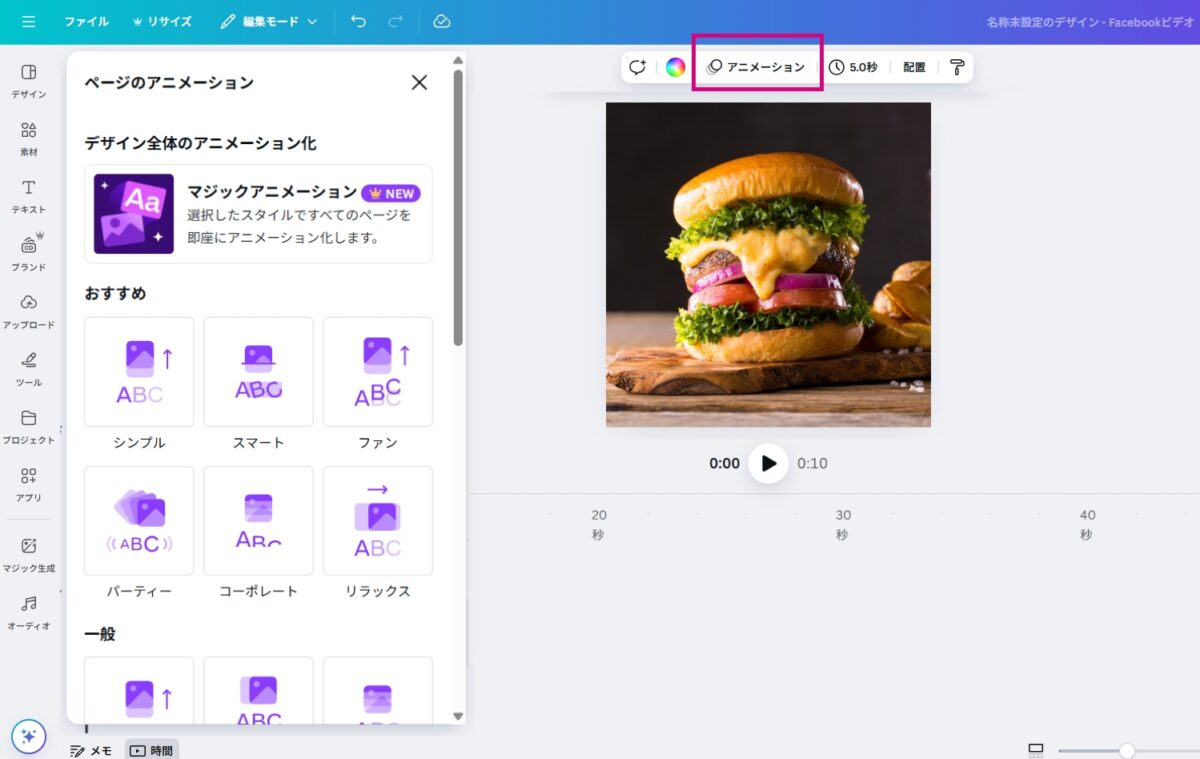Open the デザイン sidebar tab
Image resolution: width=1200 pixels, height=759 pixels.
(29, 81)
